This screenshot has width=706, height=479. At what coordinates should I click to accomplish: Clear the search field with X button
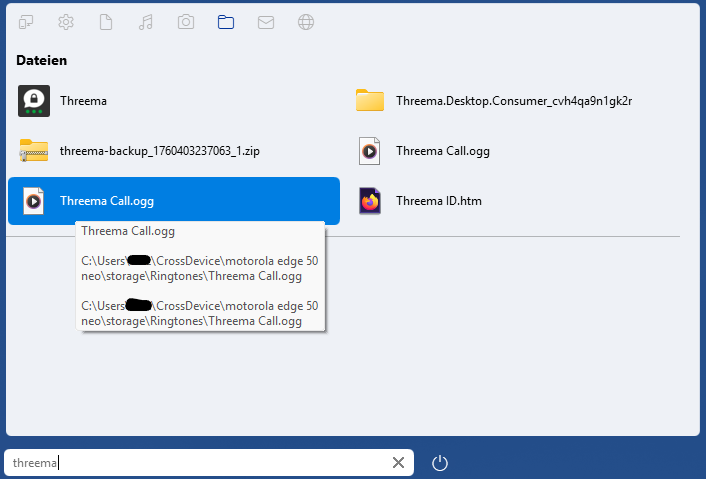398,462
